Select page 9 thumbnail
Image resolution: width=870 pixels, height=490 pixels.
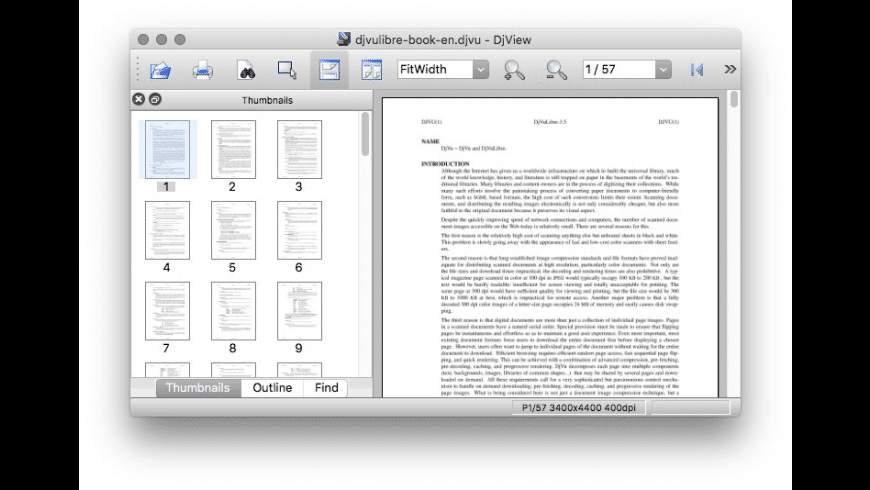click(299, 311)
